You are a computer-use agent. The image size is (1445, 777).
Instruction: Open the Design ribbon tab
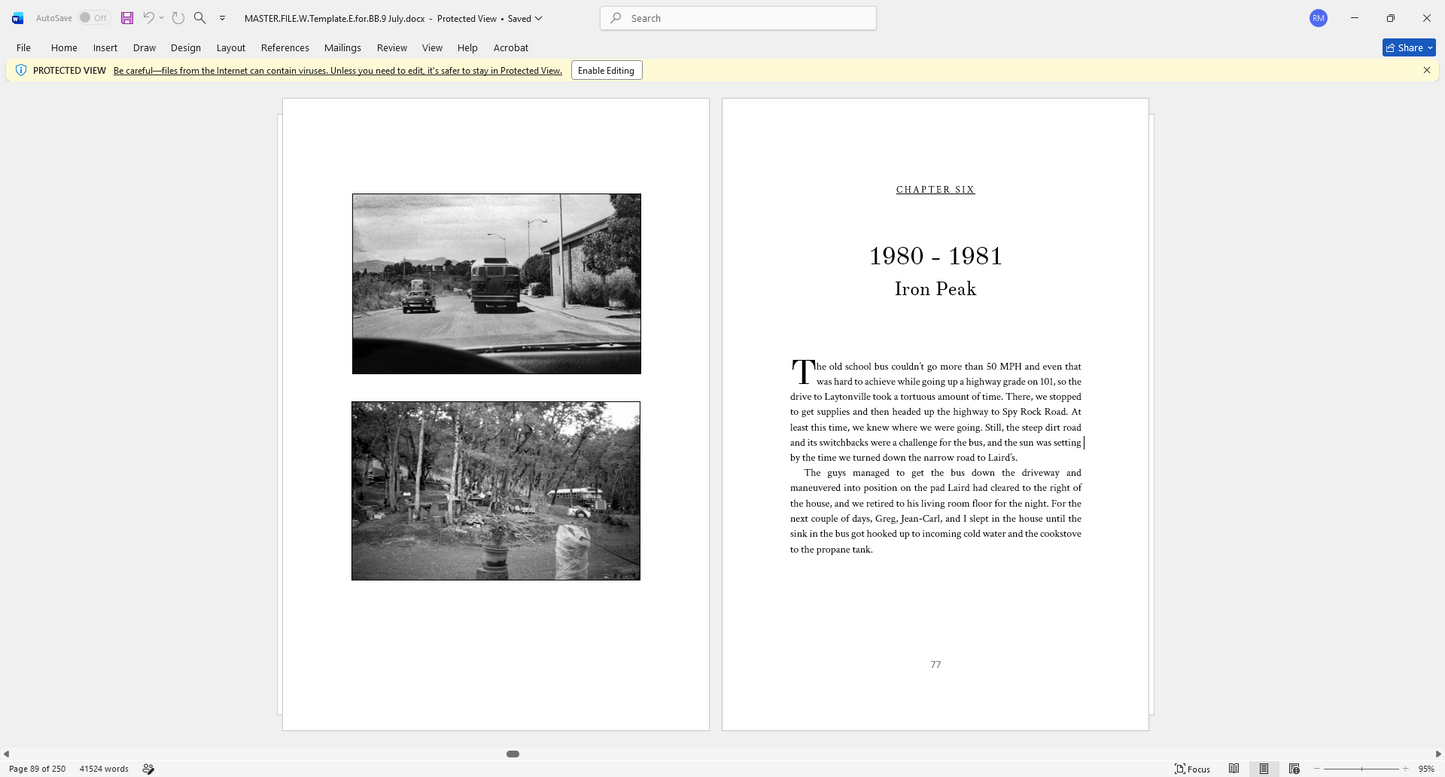pyautogui.click(x=185, y=47)
